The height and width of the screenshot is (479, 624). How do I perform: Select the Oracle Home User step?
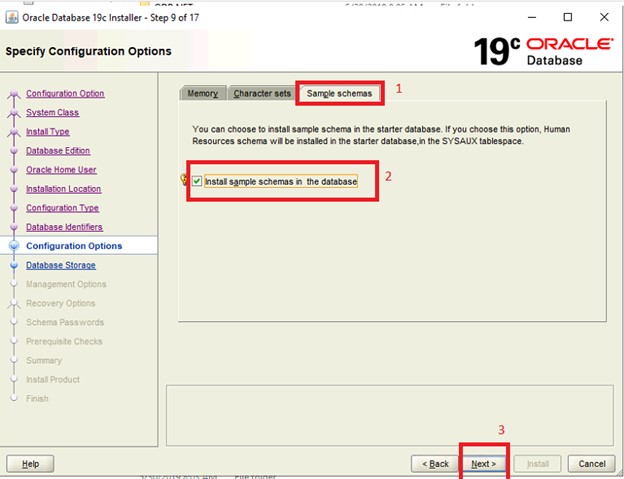(61, 170)
